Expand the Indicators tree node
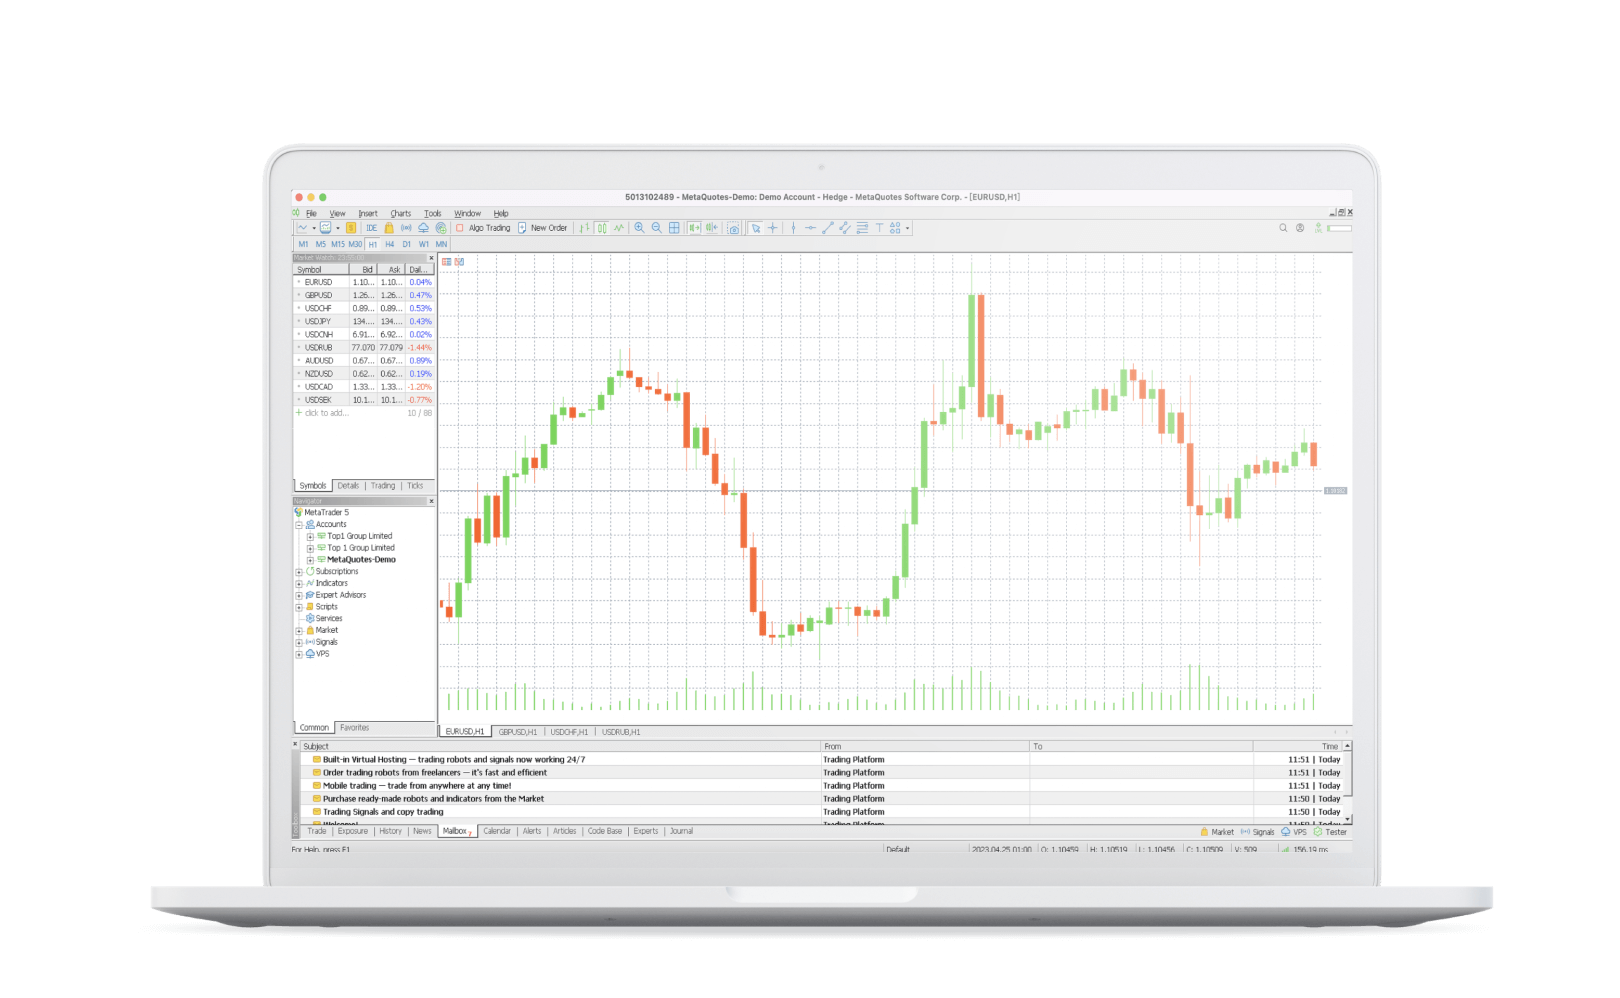 pos(299,583)
